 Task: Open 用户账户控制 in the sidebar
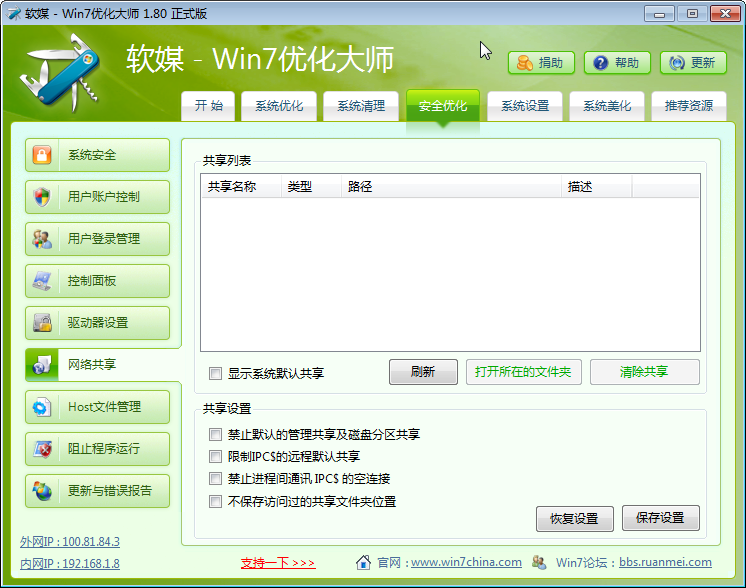point(98,196)
